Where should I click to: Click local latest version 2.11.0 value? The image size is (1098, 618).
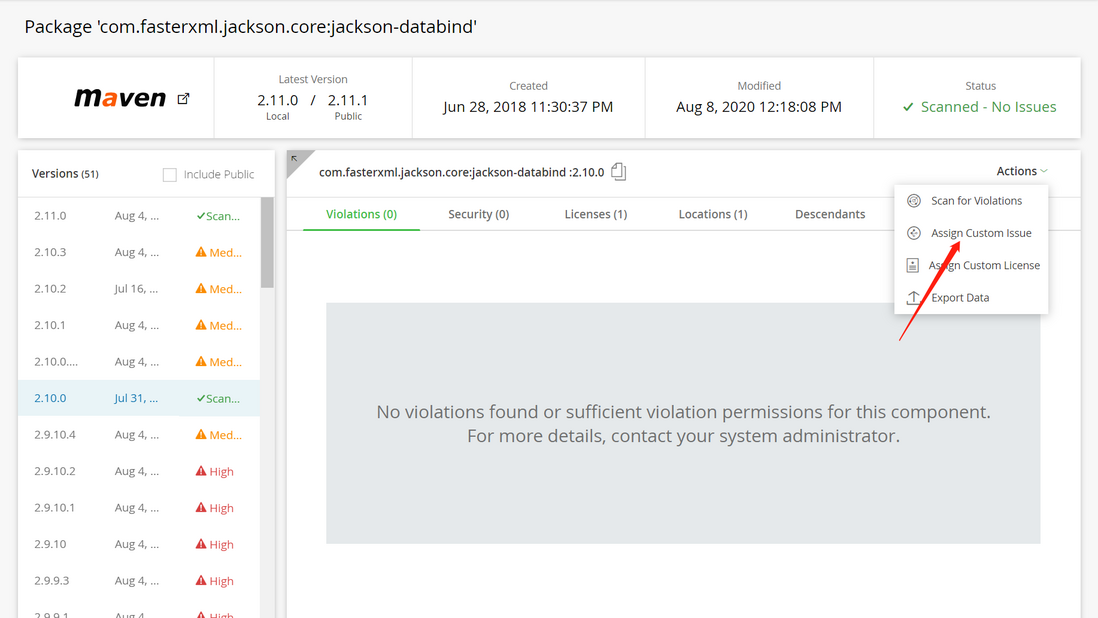click(277, 100)
